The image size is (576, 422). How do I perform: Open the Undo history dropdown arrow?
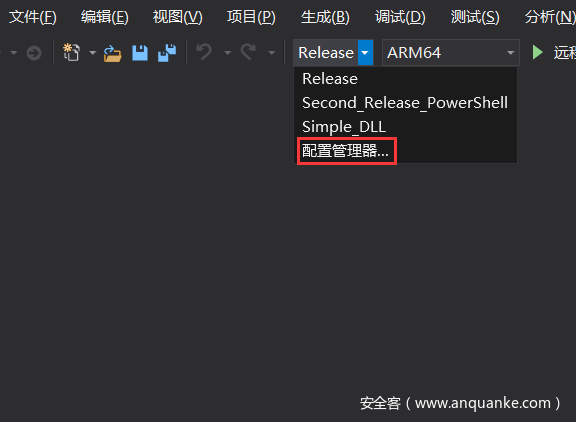pos(227,53)
